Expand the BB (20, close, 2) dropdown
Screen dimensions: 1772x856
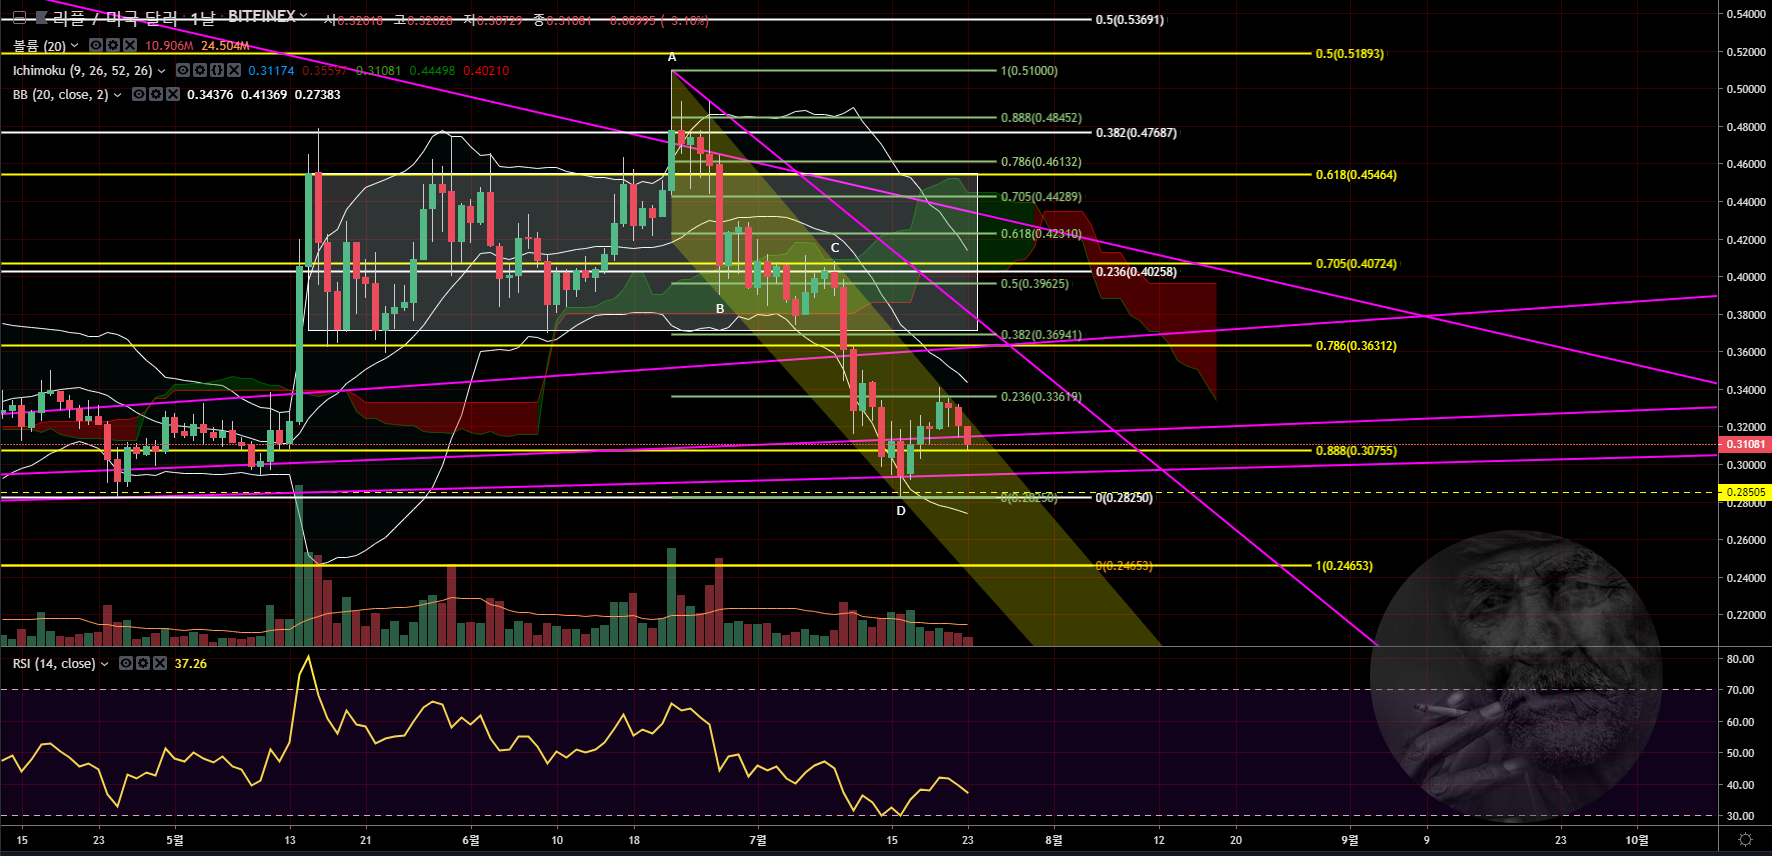[x=118, y=95]
